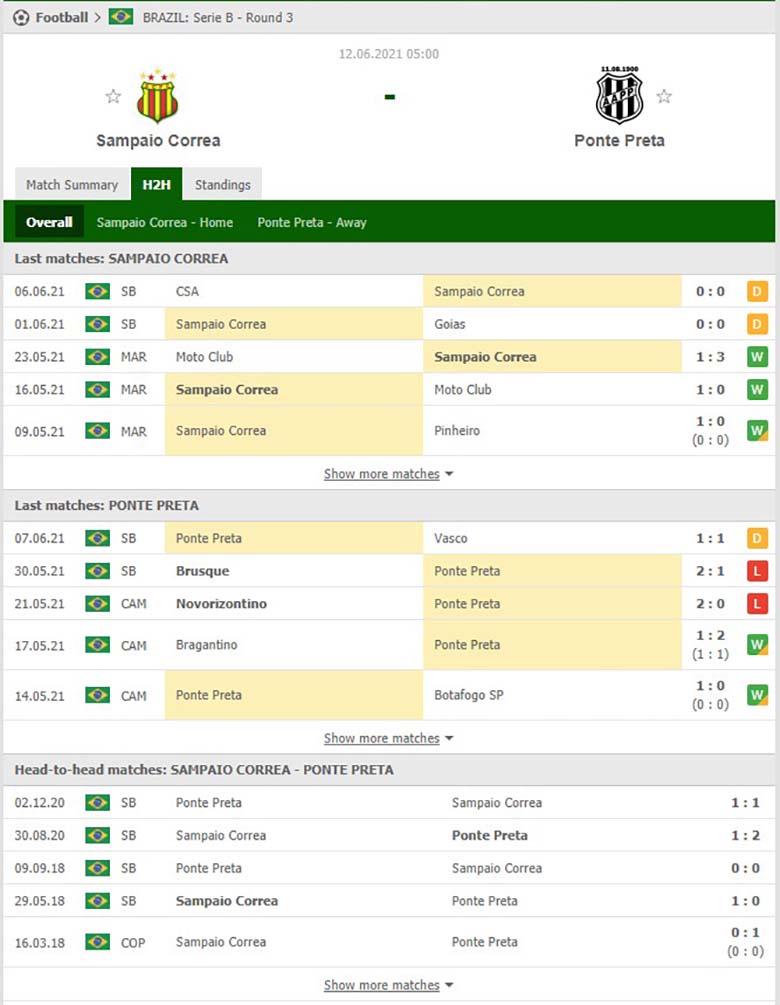This screenshot has height=1005, width=780.
Task: Click date 29.05.18 head-to-head row
Action: pos(40,901)
